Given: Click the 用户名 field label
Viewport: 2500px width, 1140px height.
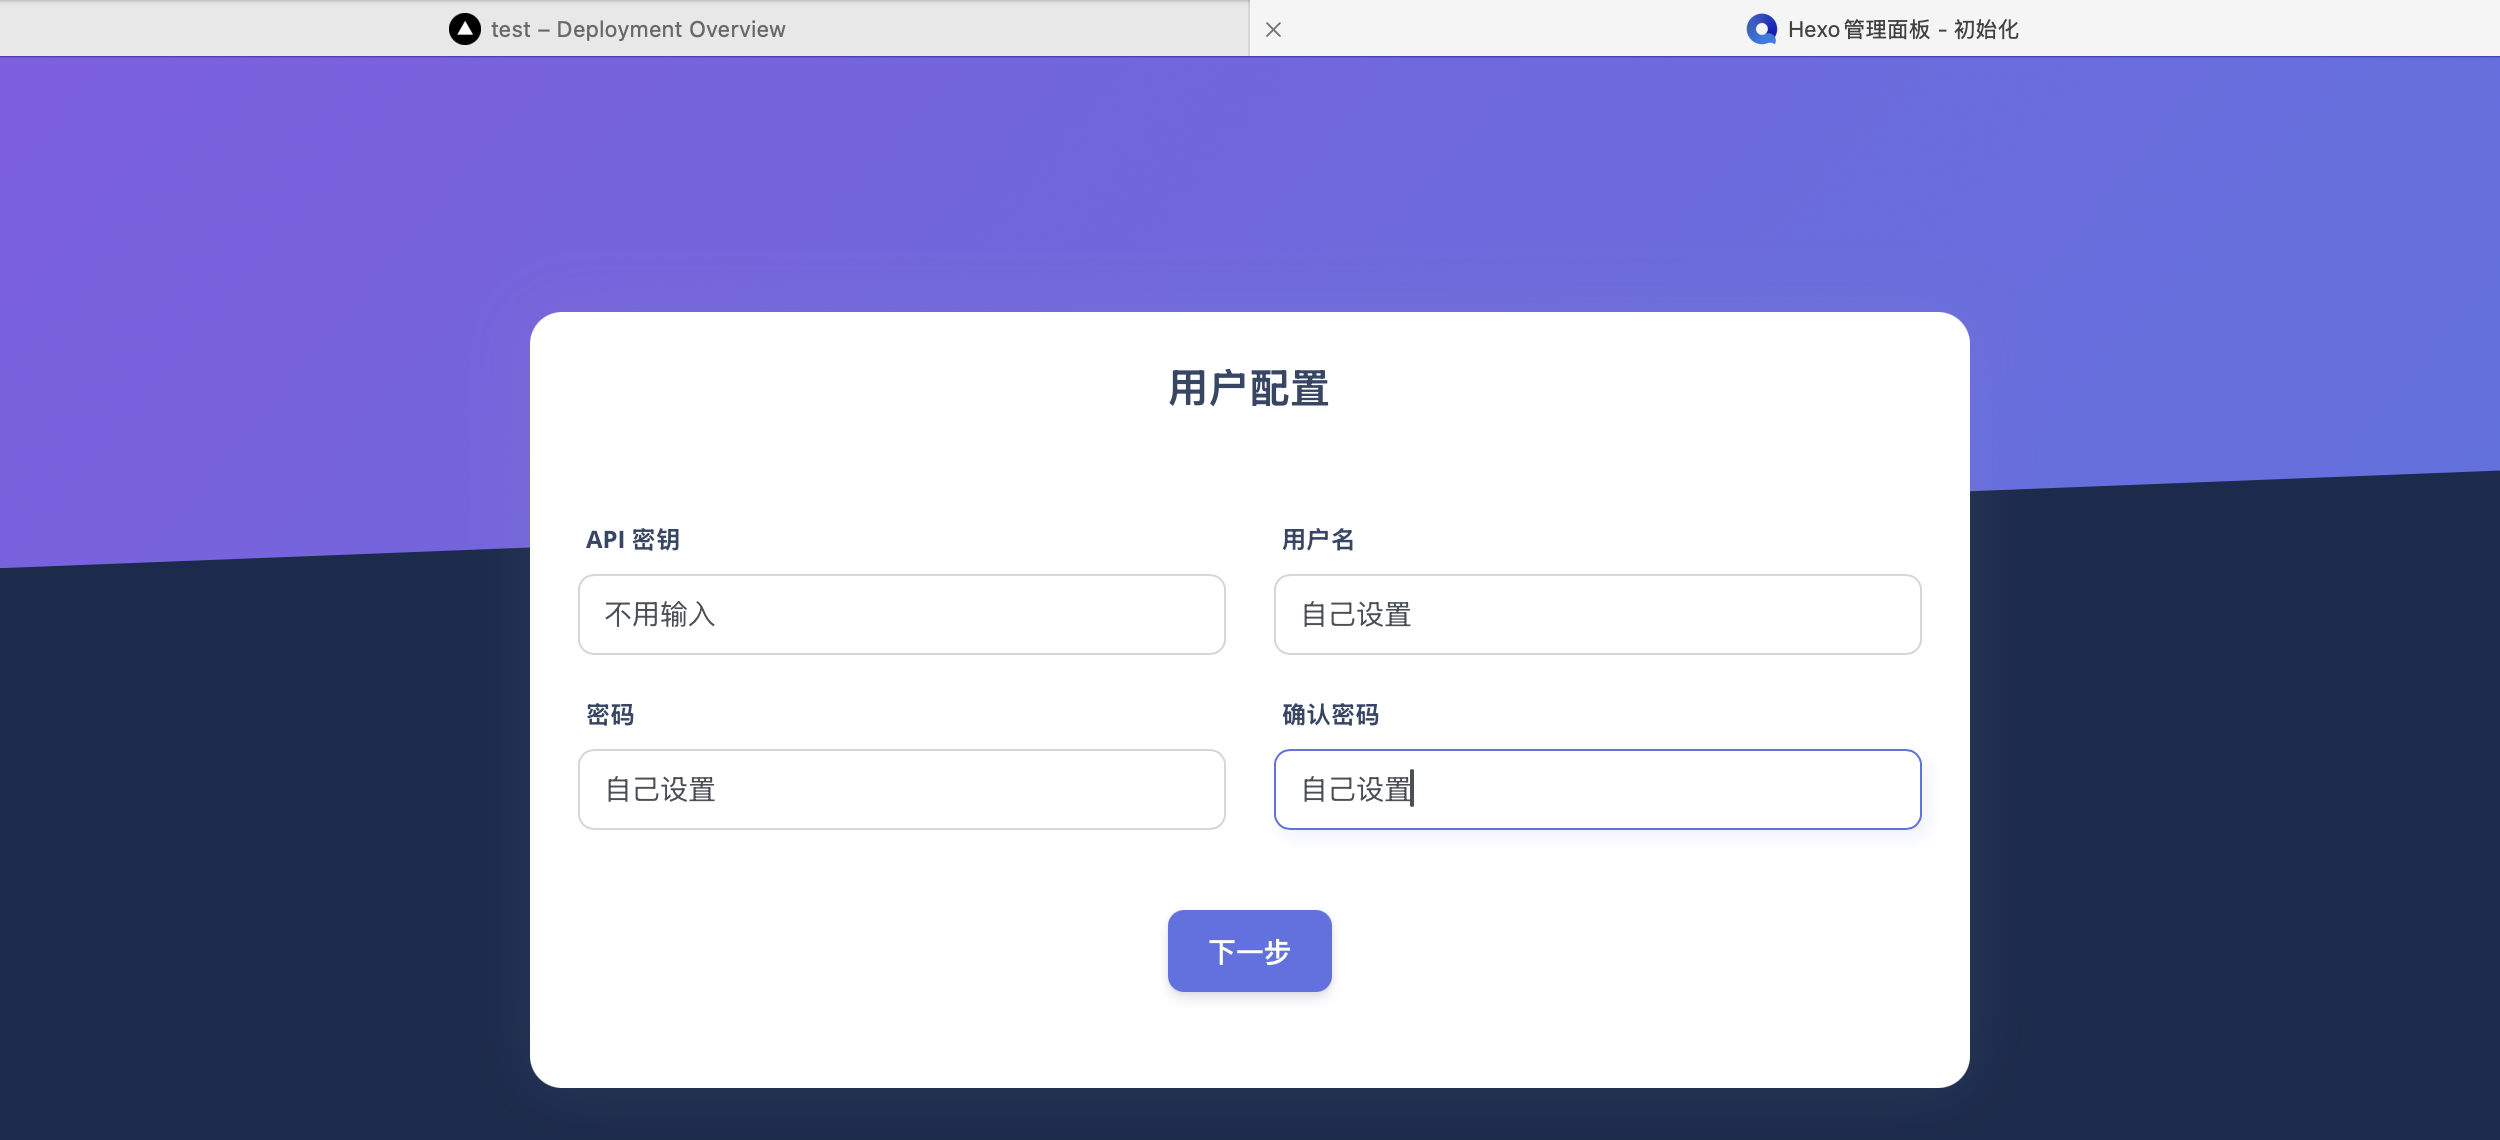Looking at the screenshot, I should click(1318, 540).
